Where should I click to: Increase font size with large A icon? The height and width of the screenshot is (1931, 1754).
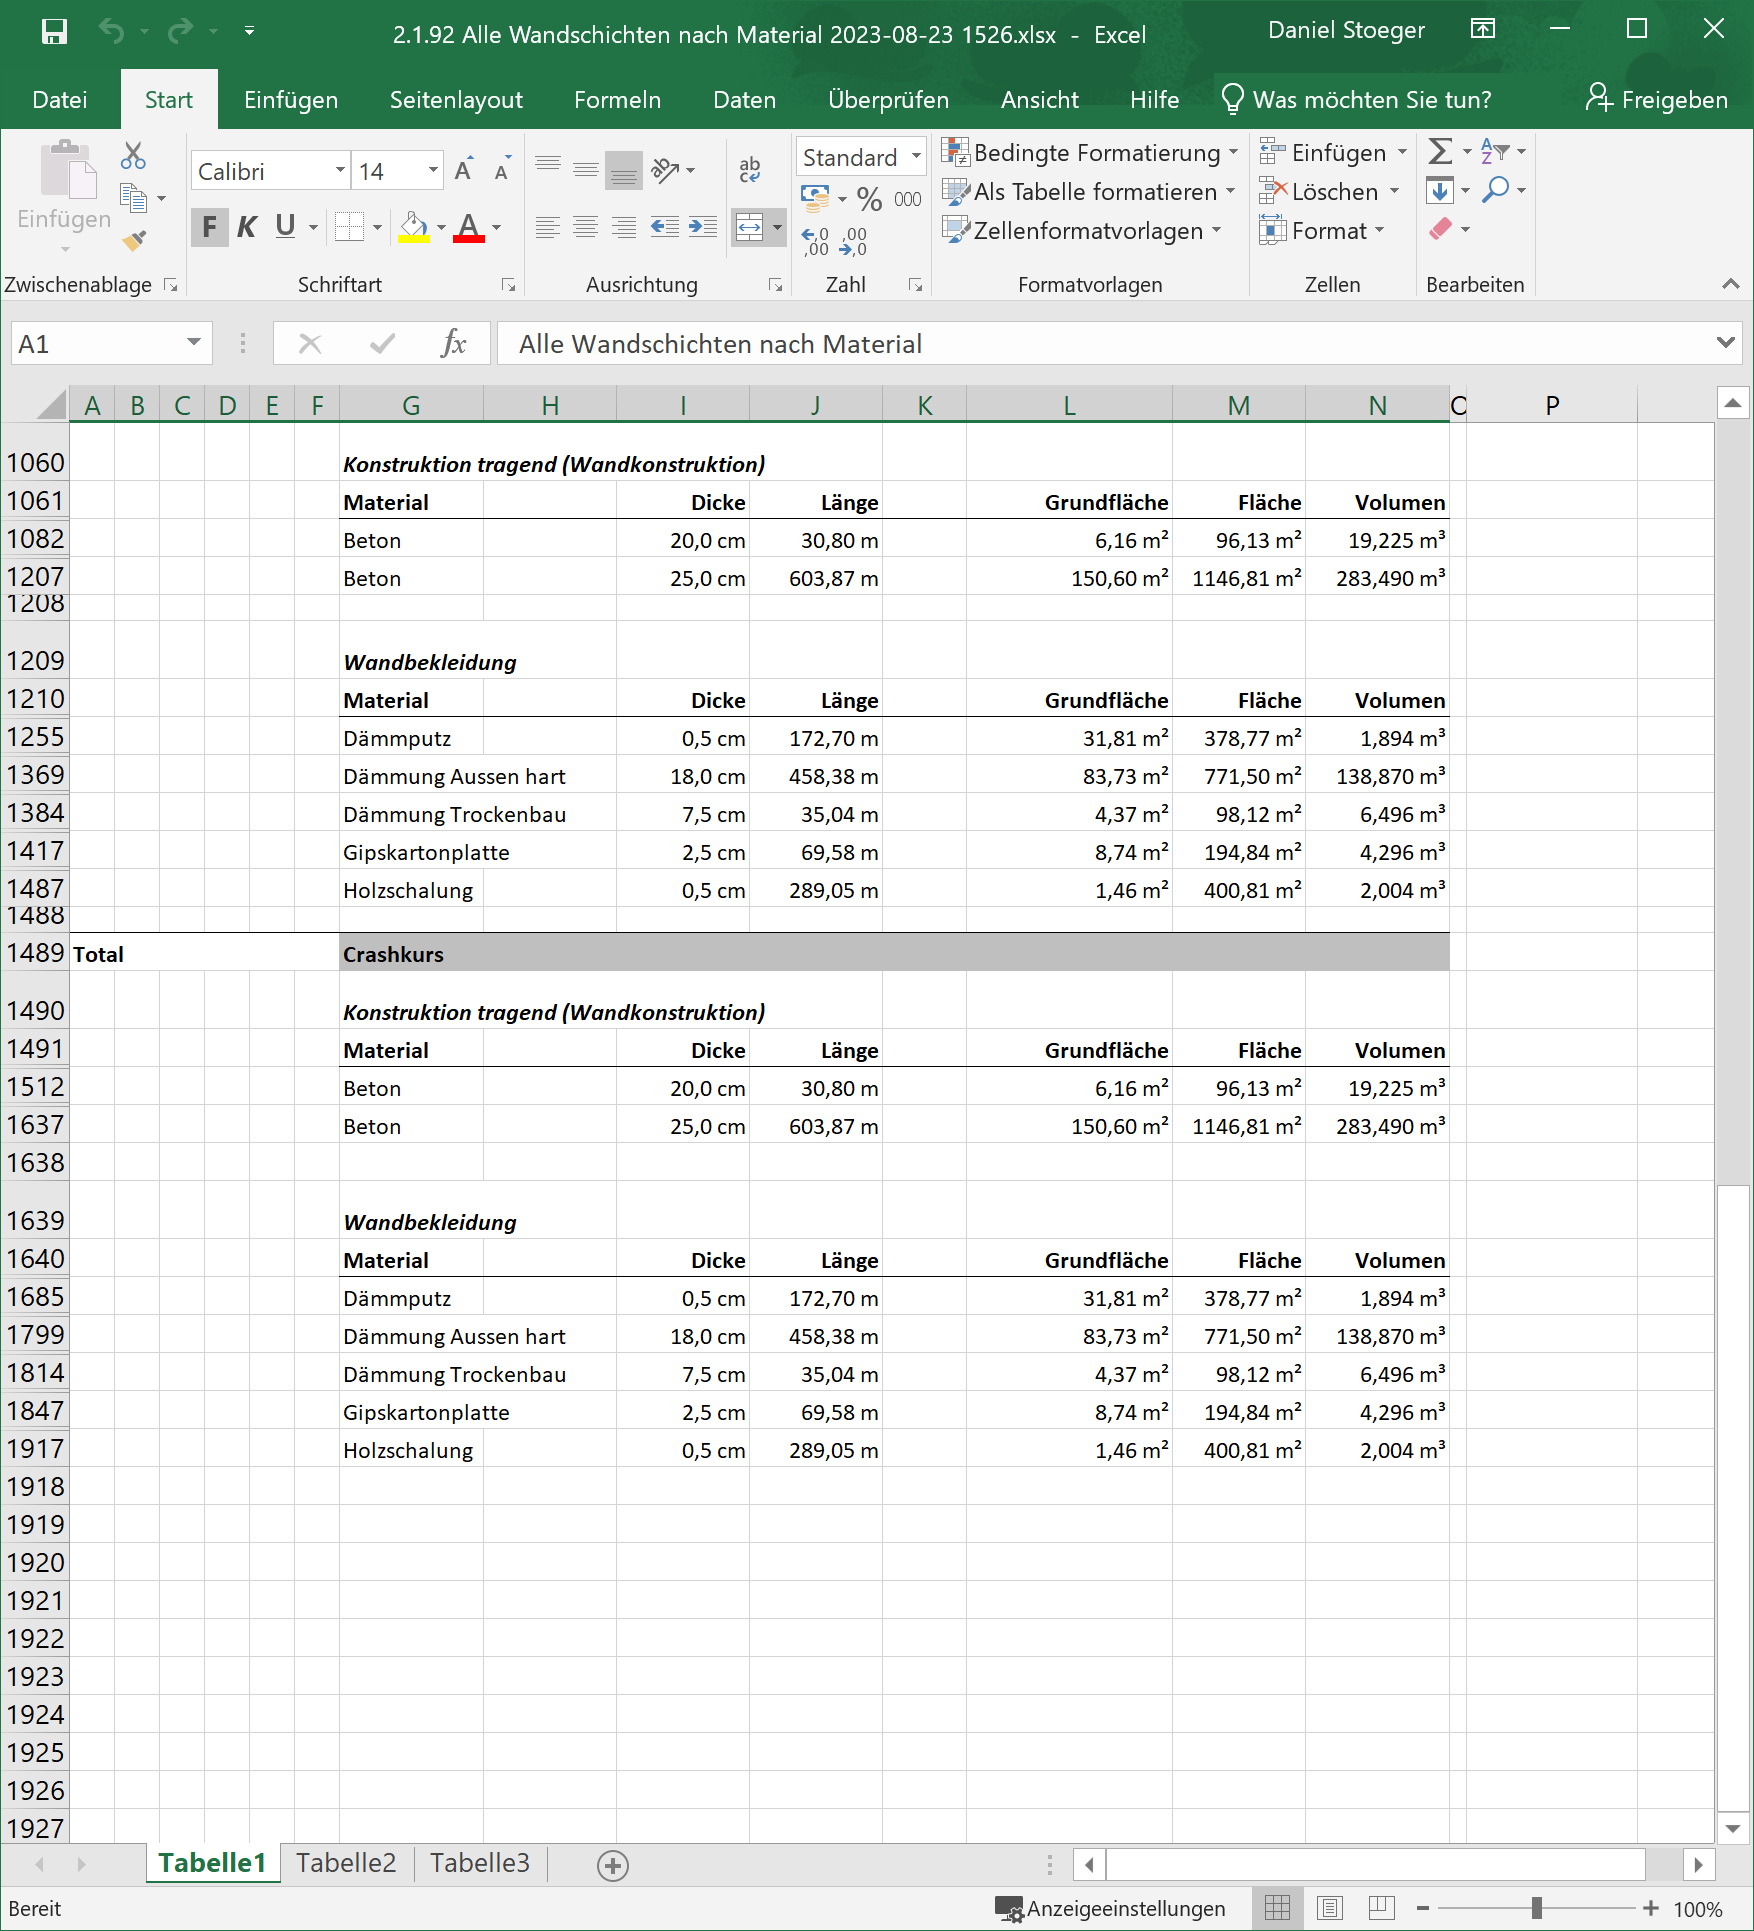(464, 169)
